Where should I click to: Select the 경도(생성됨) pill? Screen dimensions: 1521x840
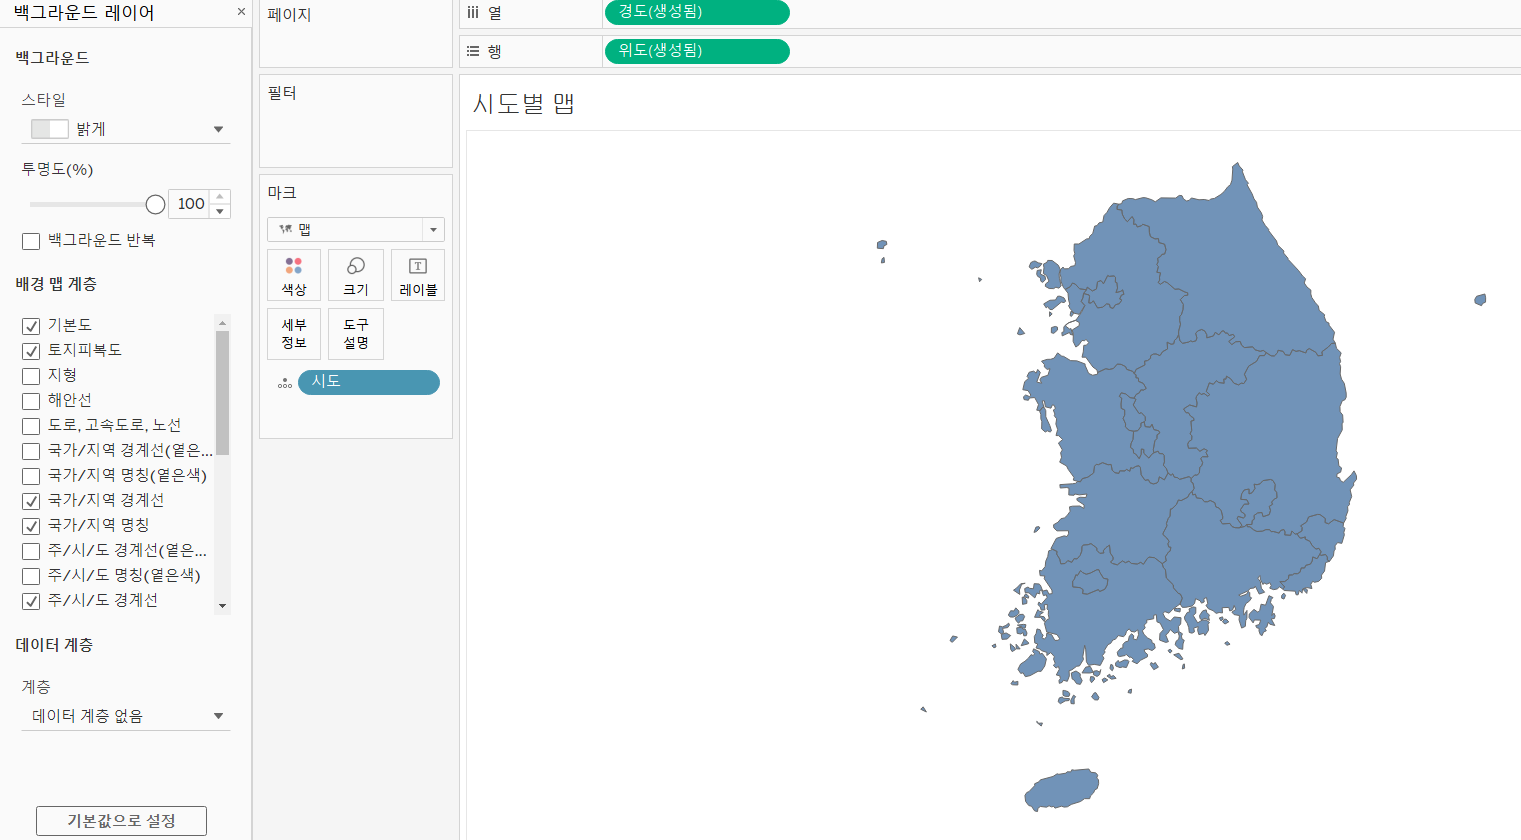point(697,12)
